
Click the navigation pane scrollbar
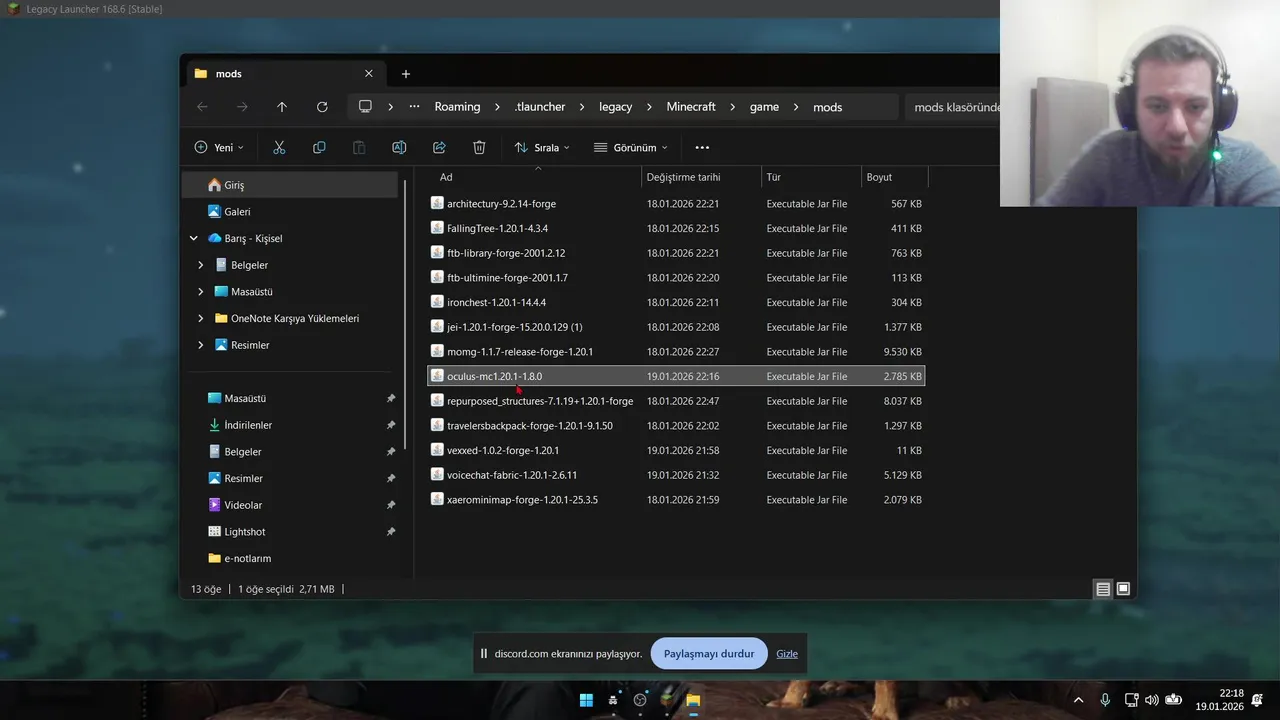coord(405,314)
